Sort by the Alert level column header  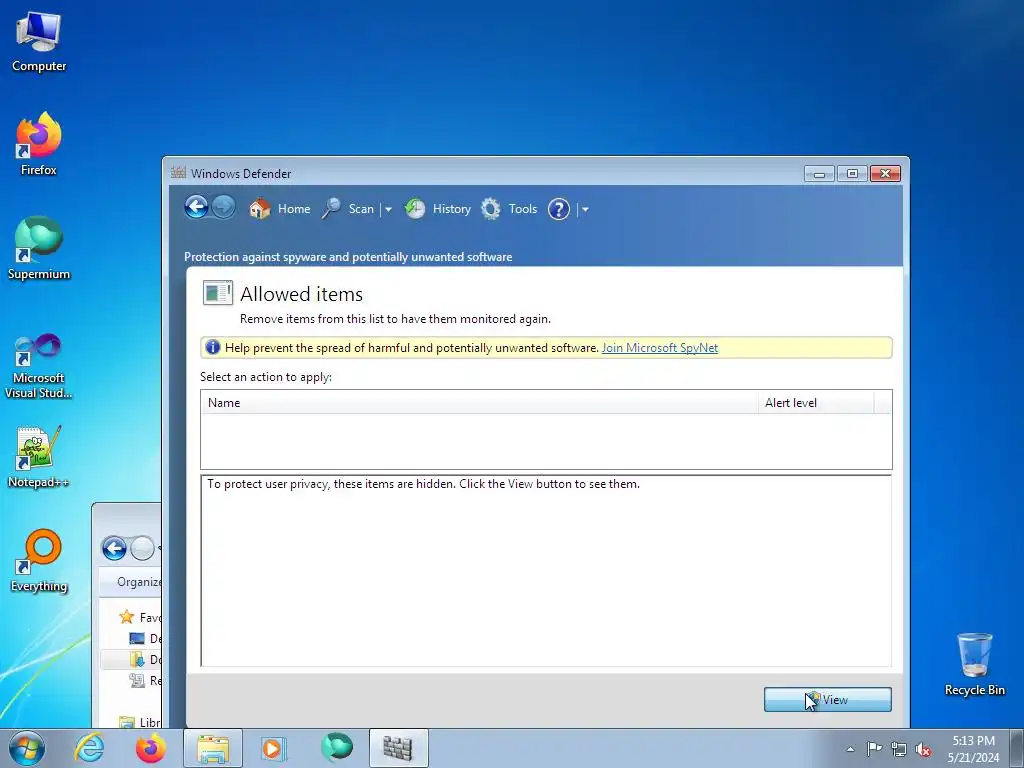click(x=816, y=403)
